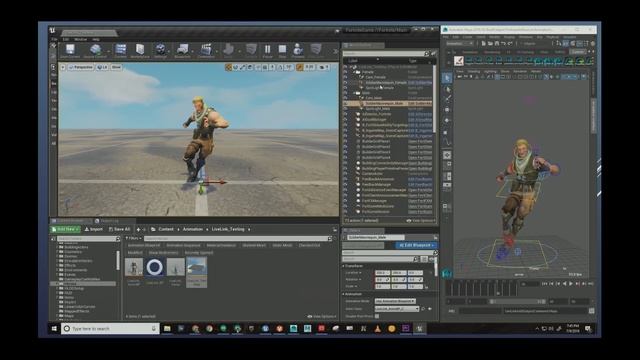Open Maya menu set dropdown
The image size is (640, 360).
(x=460, y=43)
